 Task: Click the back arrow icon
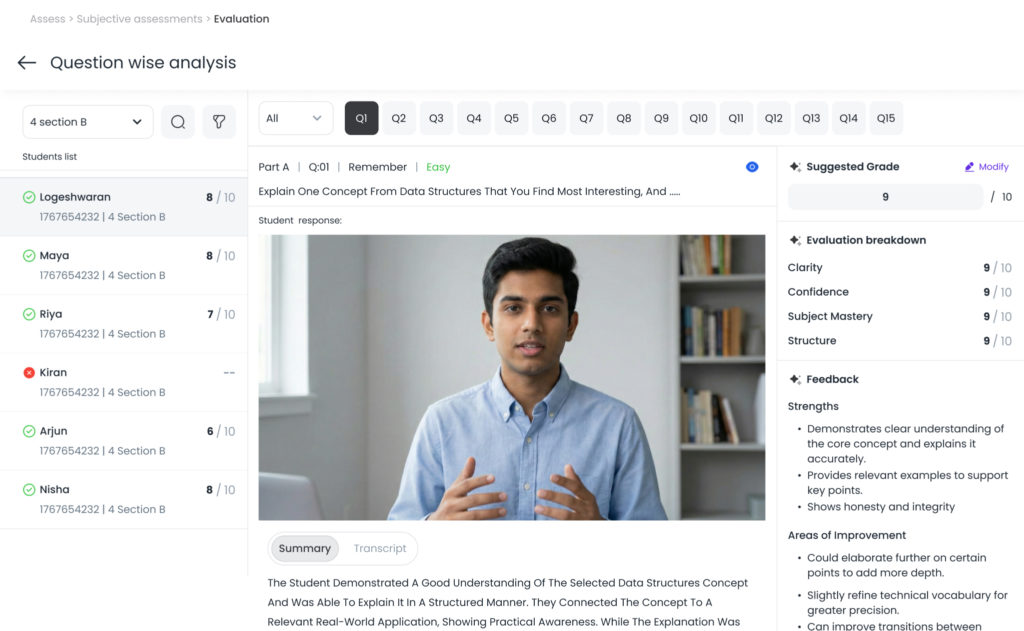(x=27, y=63)
